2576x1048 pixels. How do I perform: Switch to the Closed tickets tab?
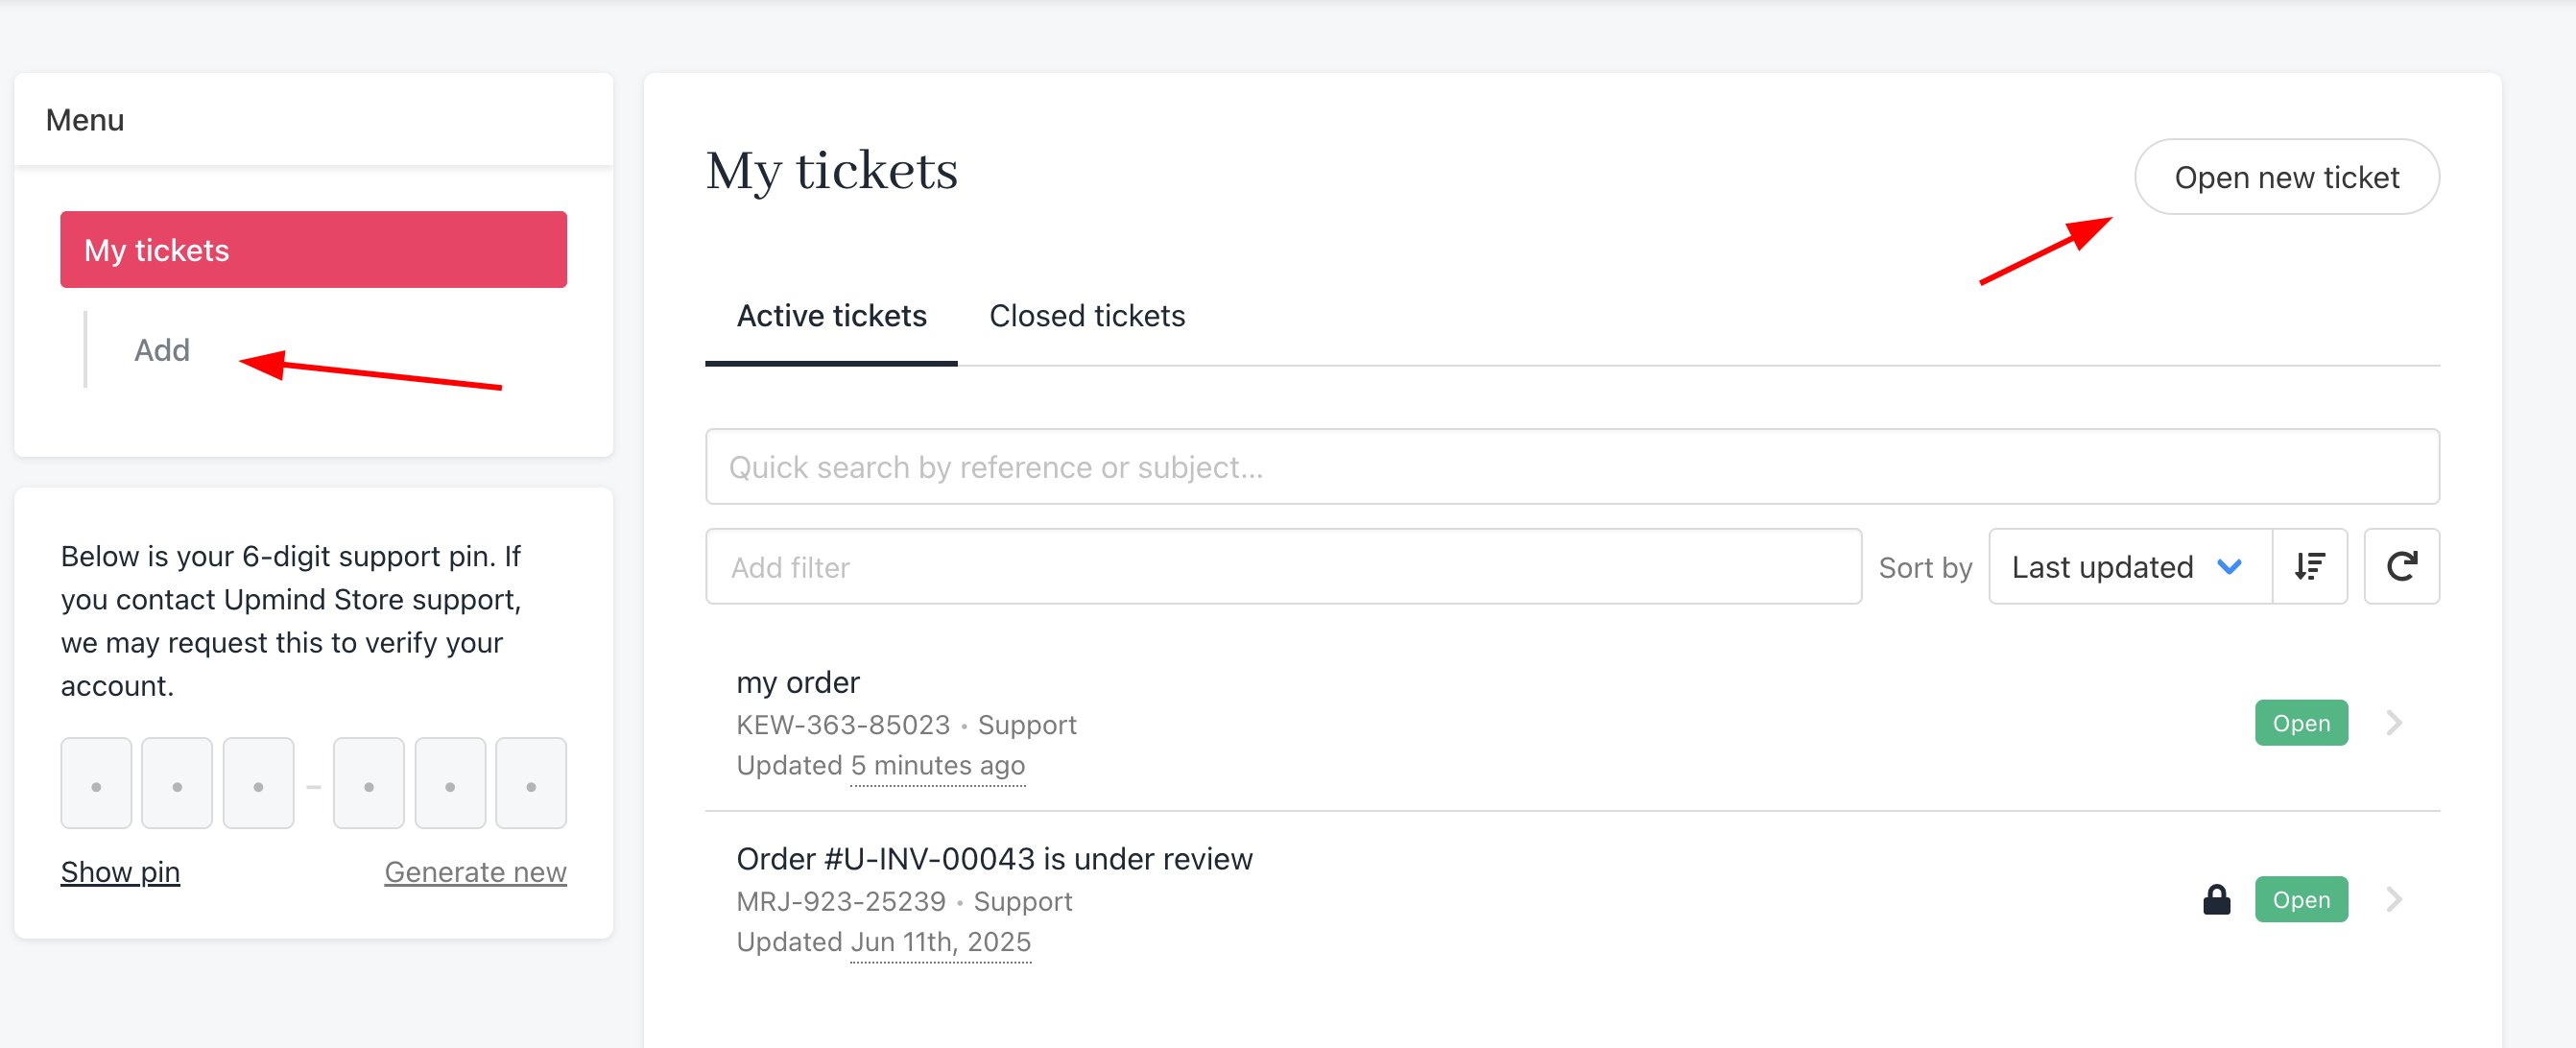point(1087,316)
